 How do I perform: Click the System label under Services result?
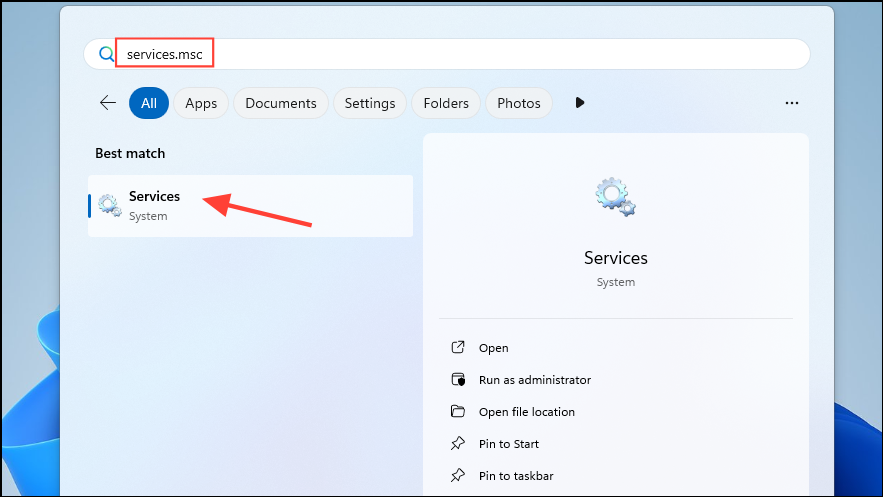click(148, 216)
